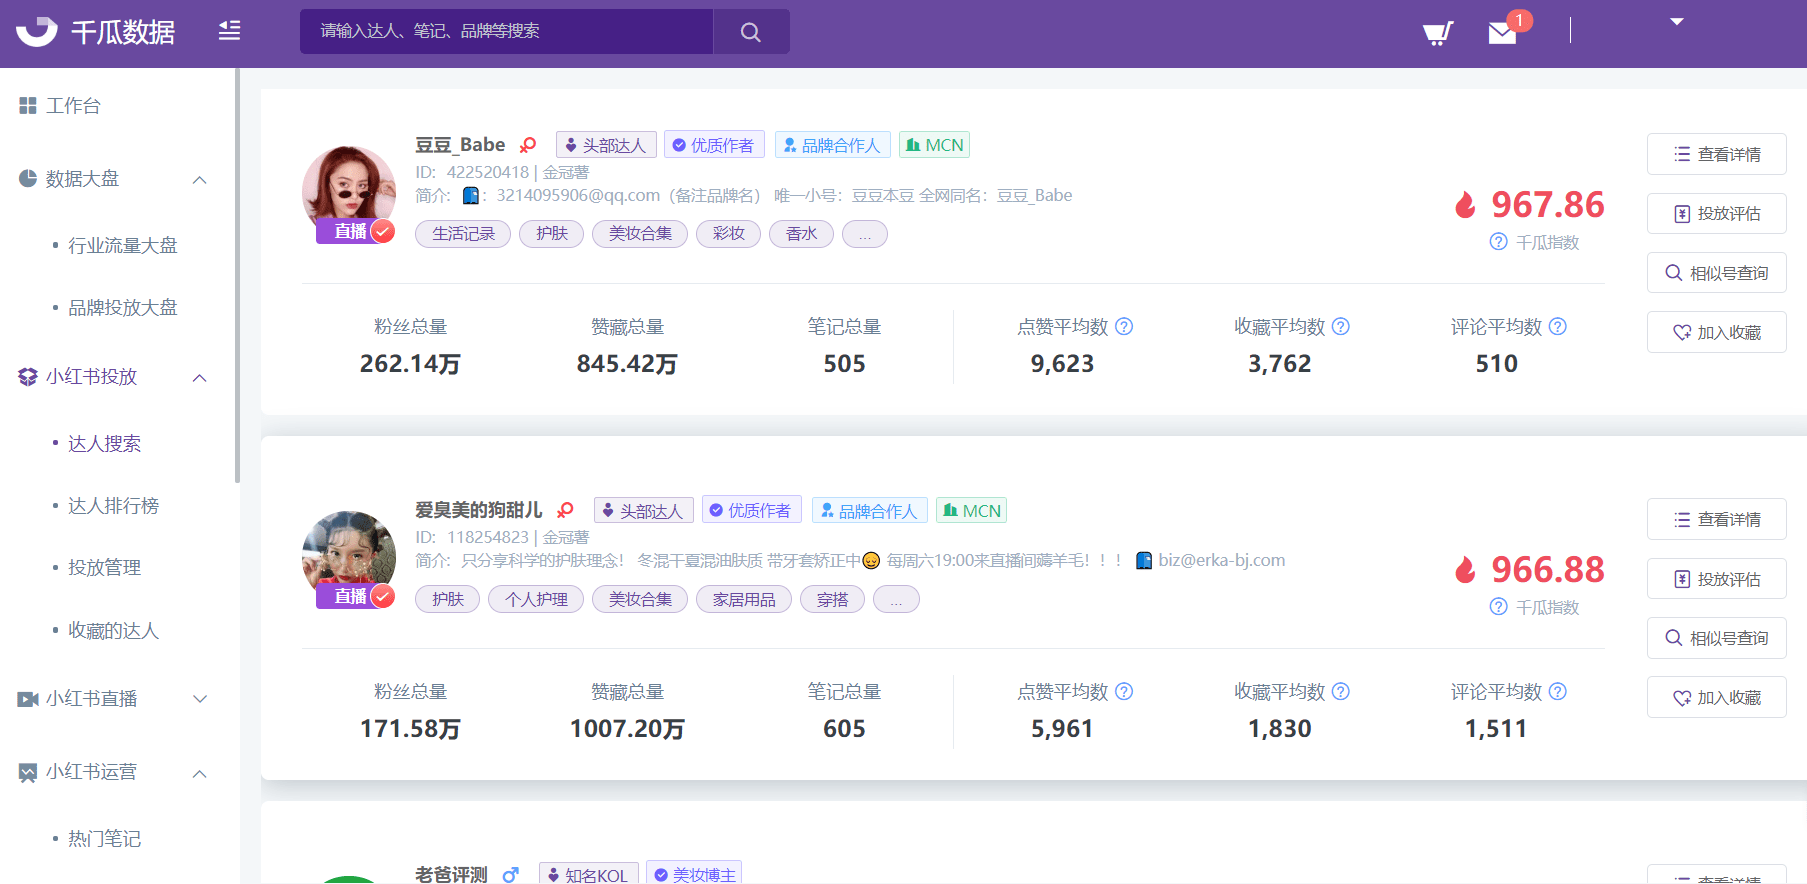The image size is (1807, 884).
Task: Toggle 加入收藏 for 爱臭美的狗甜儿
Action: [x=1716, y=697]
